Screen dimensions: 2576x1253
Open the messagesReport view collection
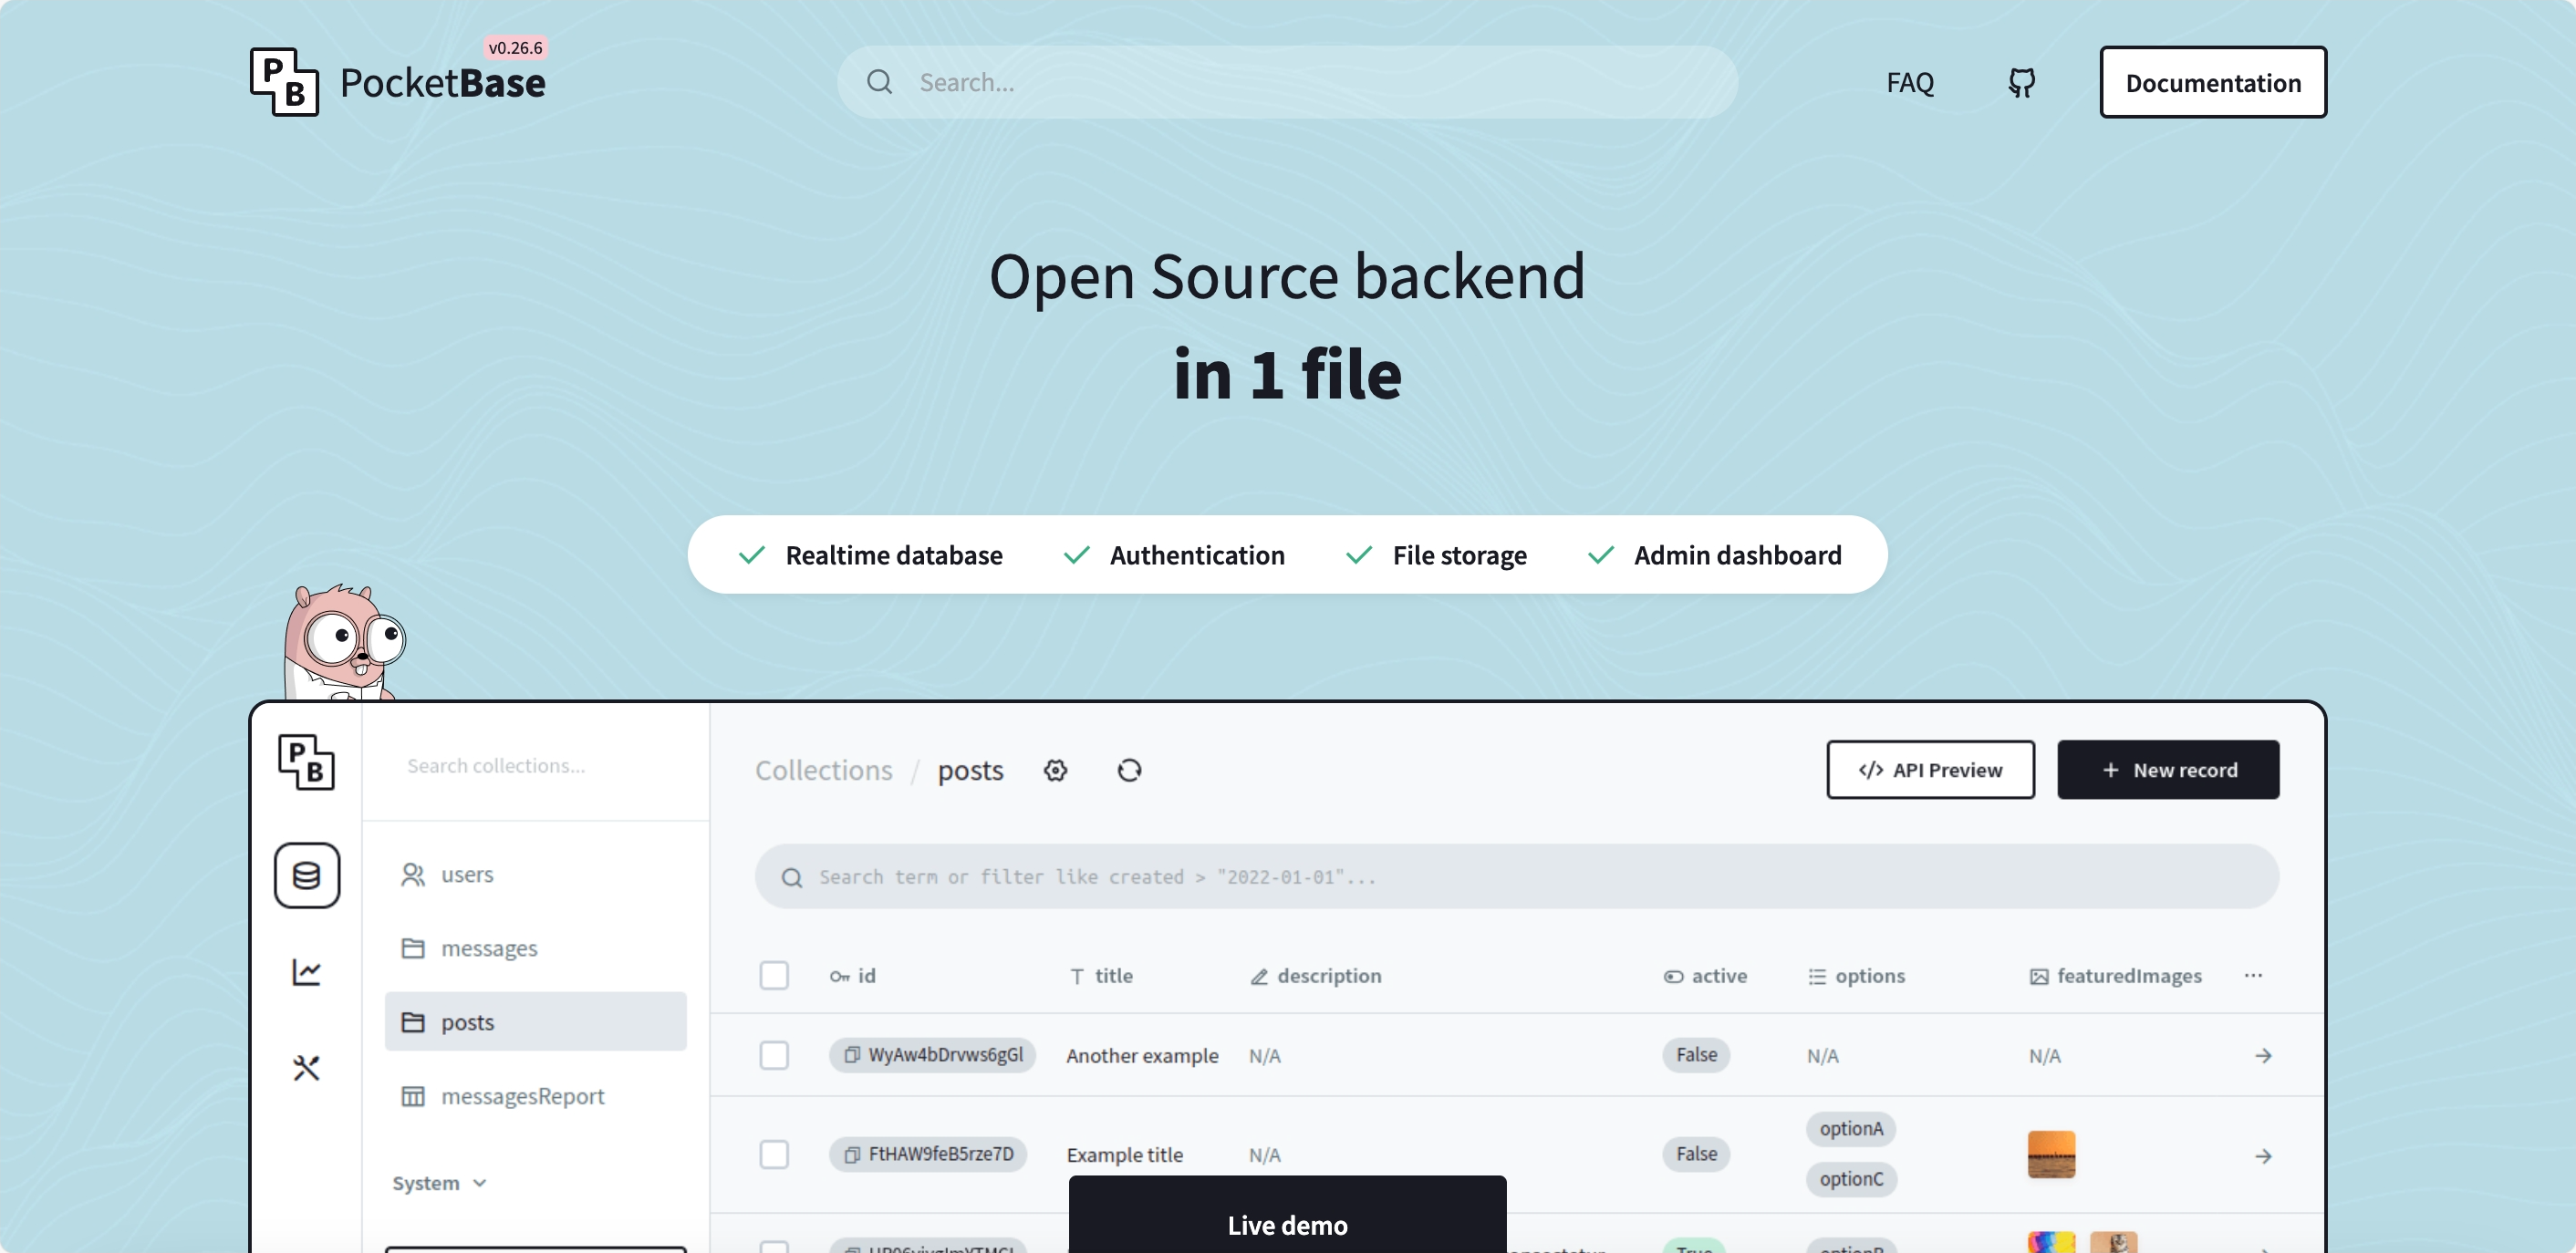(x=535, y=1096)
